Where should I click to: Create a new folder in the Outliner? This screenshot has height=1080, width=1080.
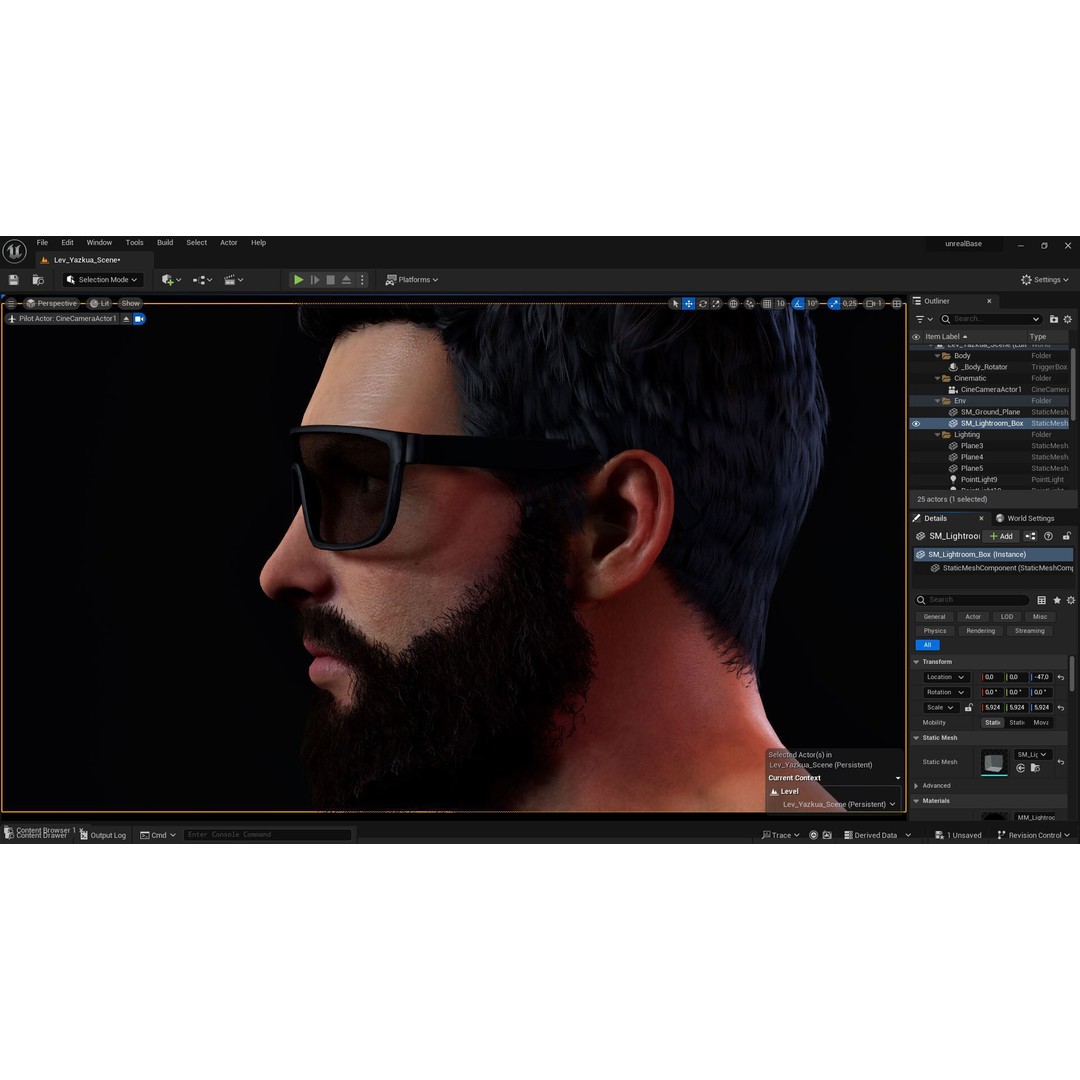[x=1054, y=319]
